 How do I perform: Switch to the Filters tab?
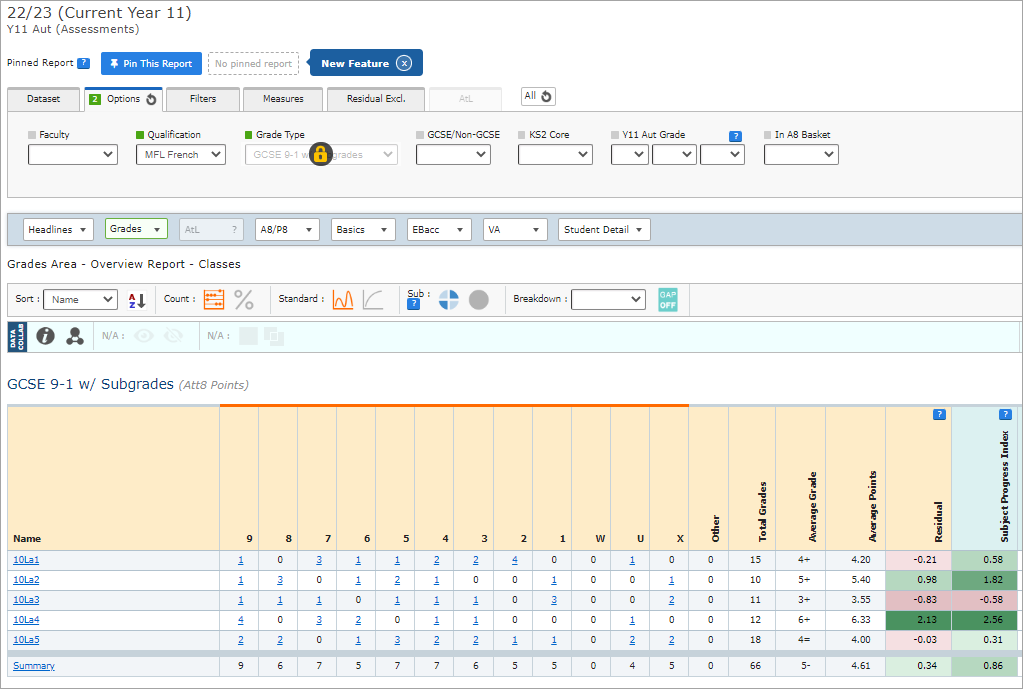[203, 99]
